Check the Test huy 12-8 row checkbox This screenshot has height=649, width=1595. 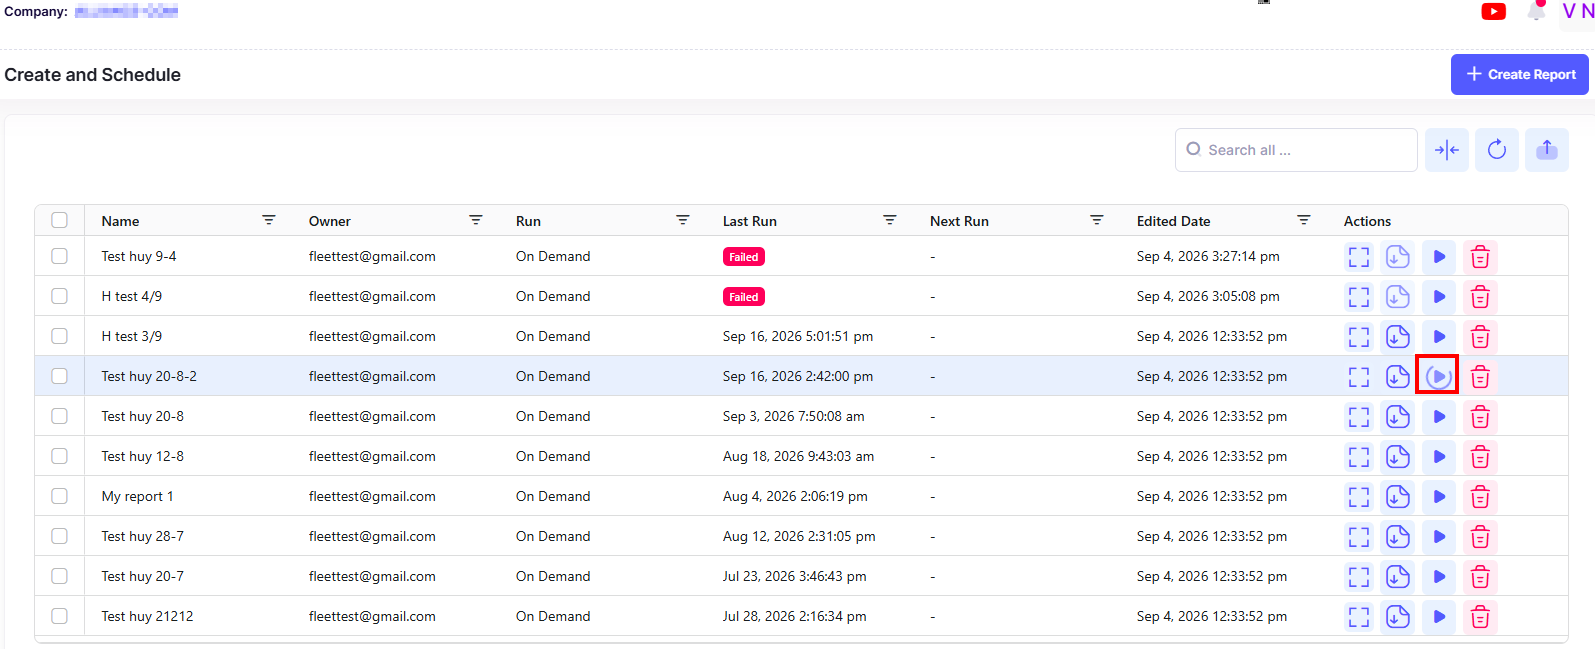click(60, 456)
